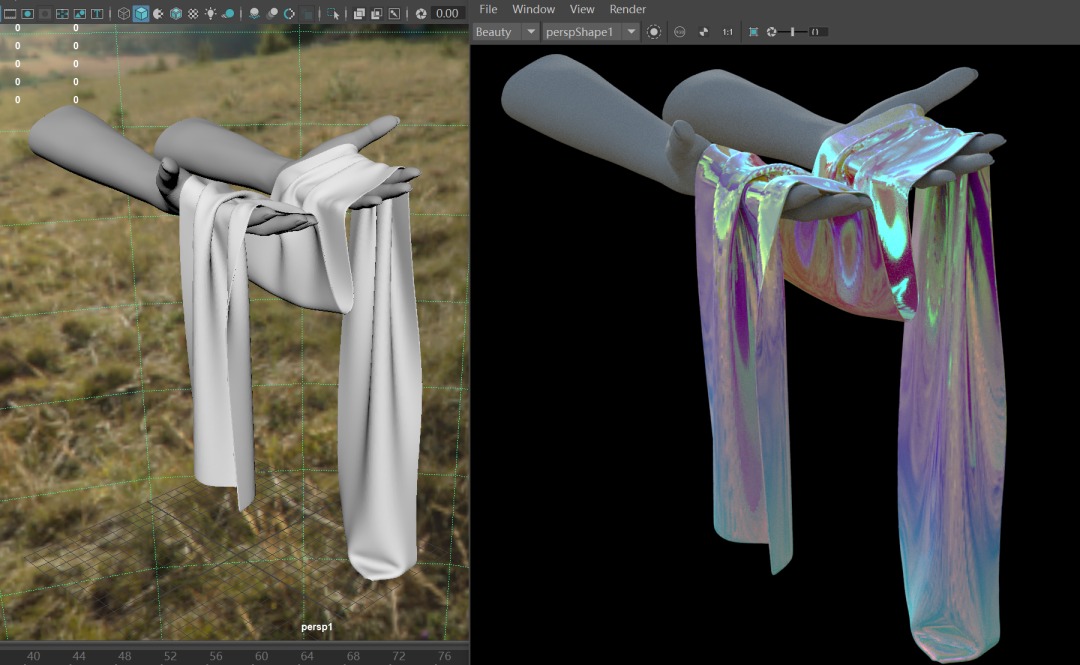This screenshot has height=665, width=1080.
Task: Click frame 52 on the timeline
Action: (x=170, y=656)
